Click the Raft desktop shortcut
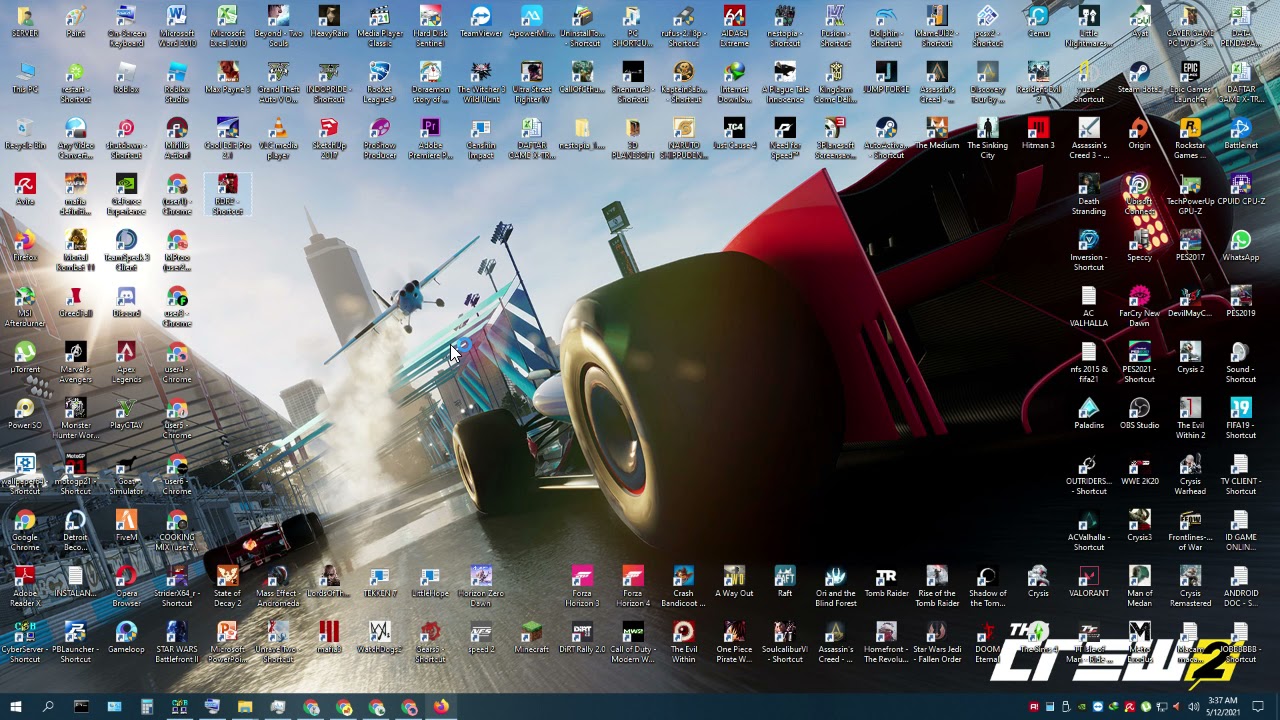The image size is (1280, 720). click(x=785, y=583)
